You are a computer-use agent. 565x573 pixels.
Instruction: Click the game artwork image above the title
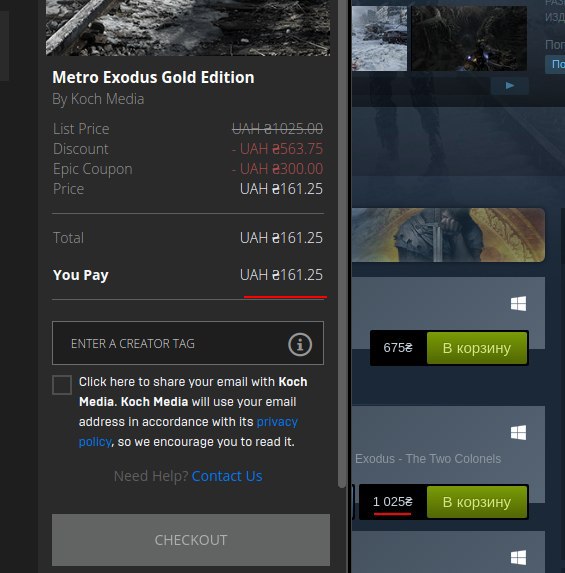(188, 28)
